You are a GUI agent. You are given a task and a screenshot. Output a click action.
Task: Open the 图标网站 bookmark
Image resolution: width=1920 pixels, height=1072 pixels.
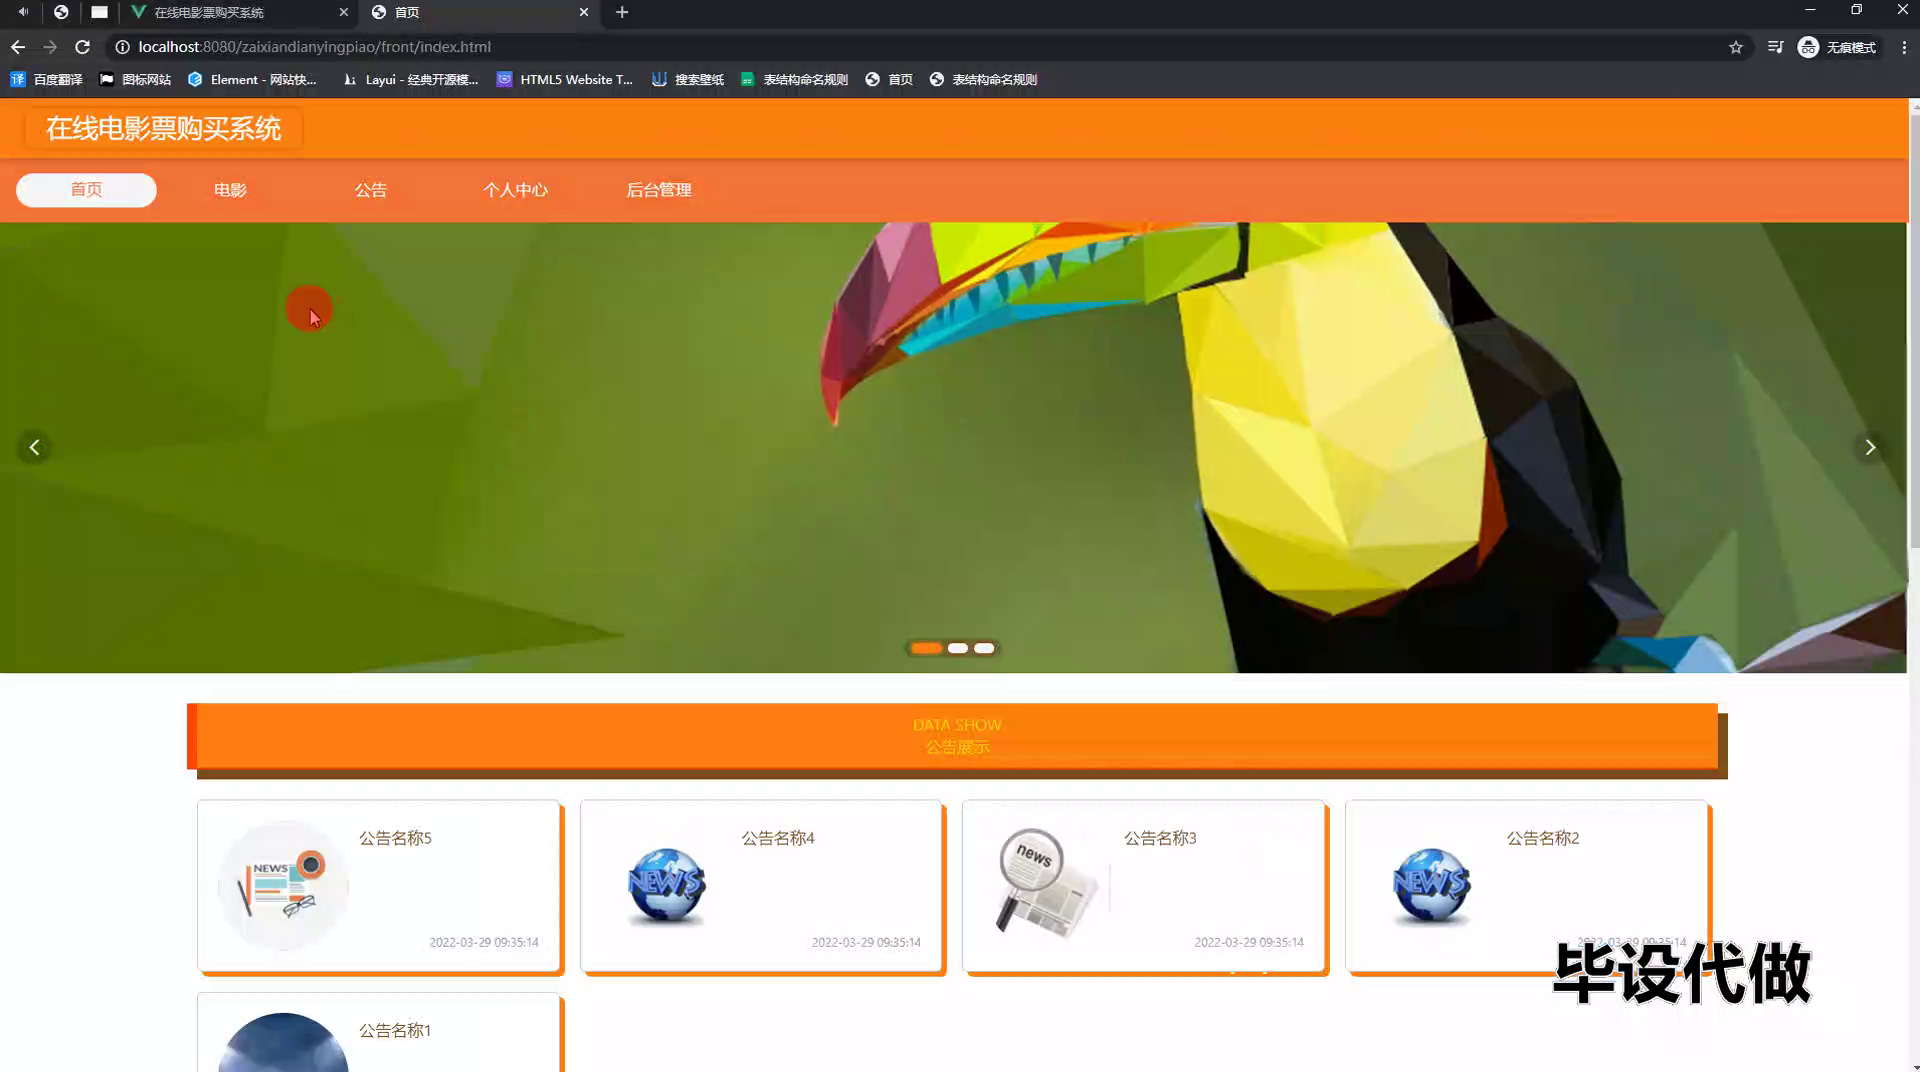[x=135, y=79]
